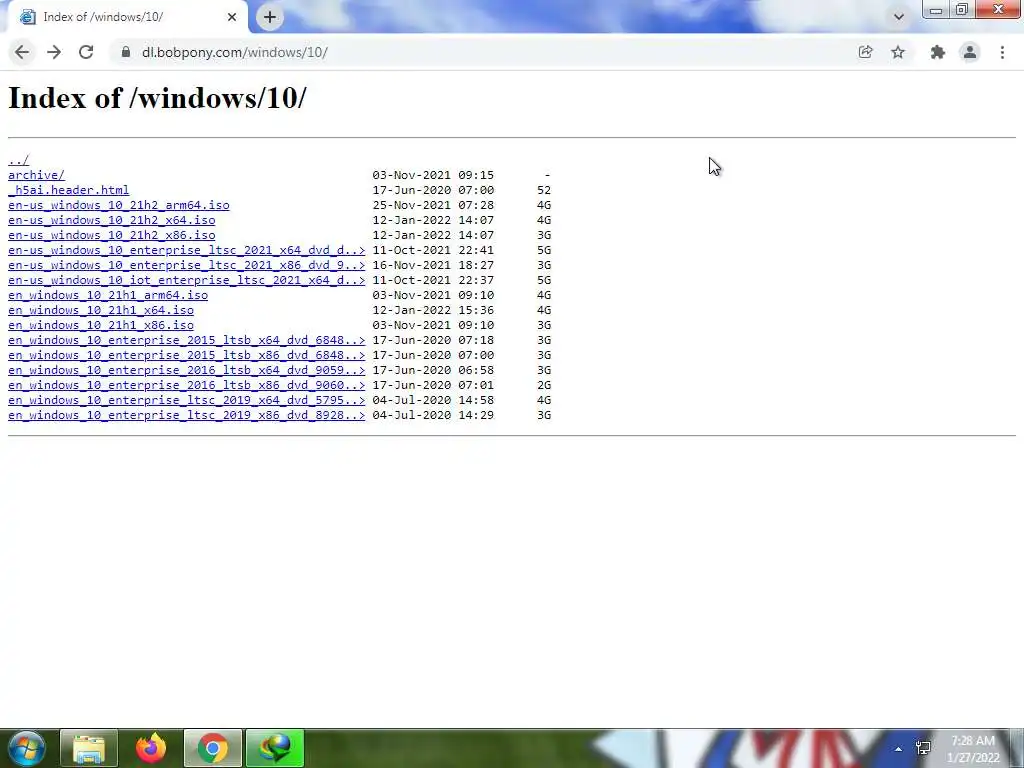Open _h5ai.header.html link
This screenshot has height=768, width=1024.
click(69, 190)
